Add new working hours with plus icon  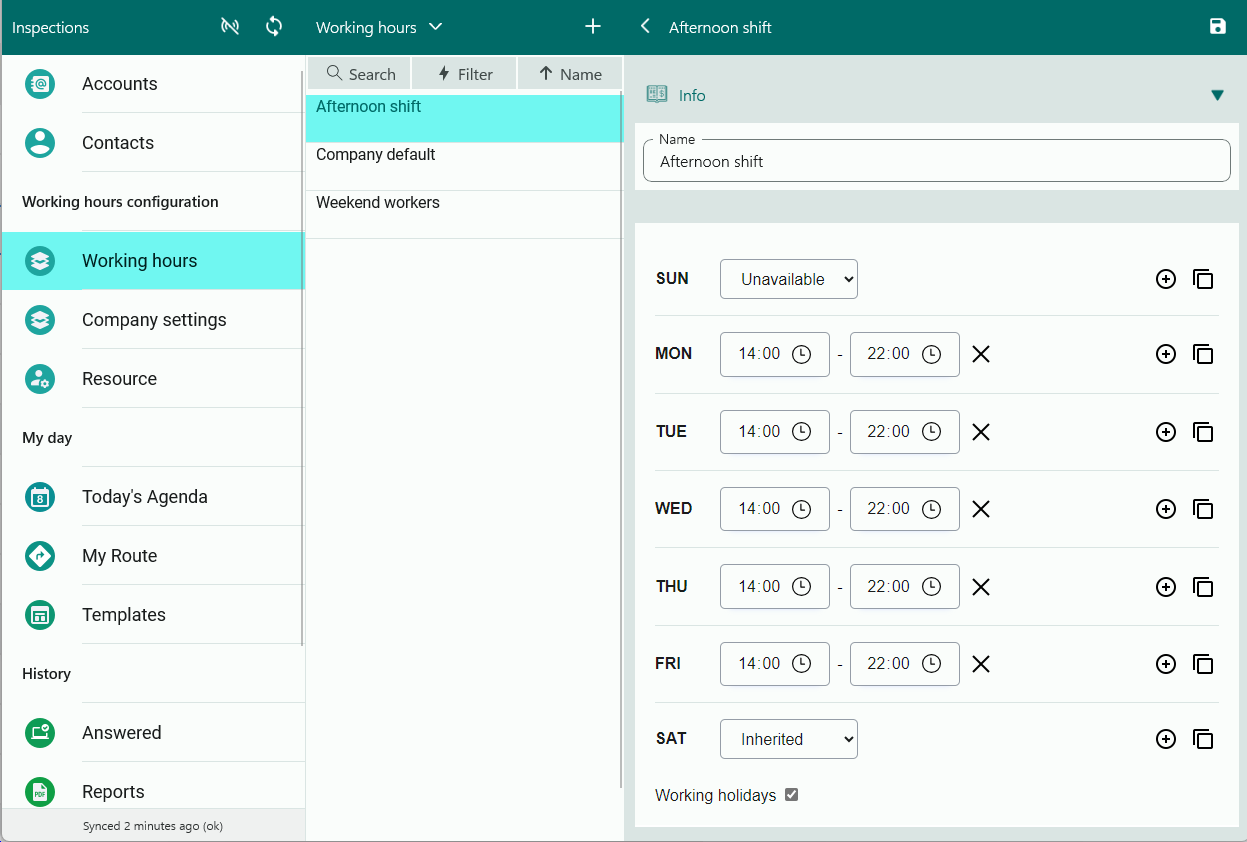coord(593,27)
